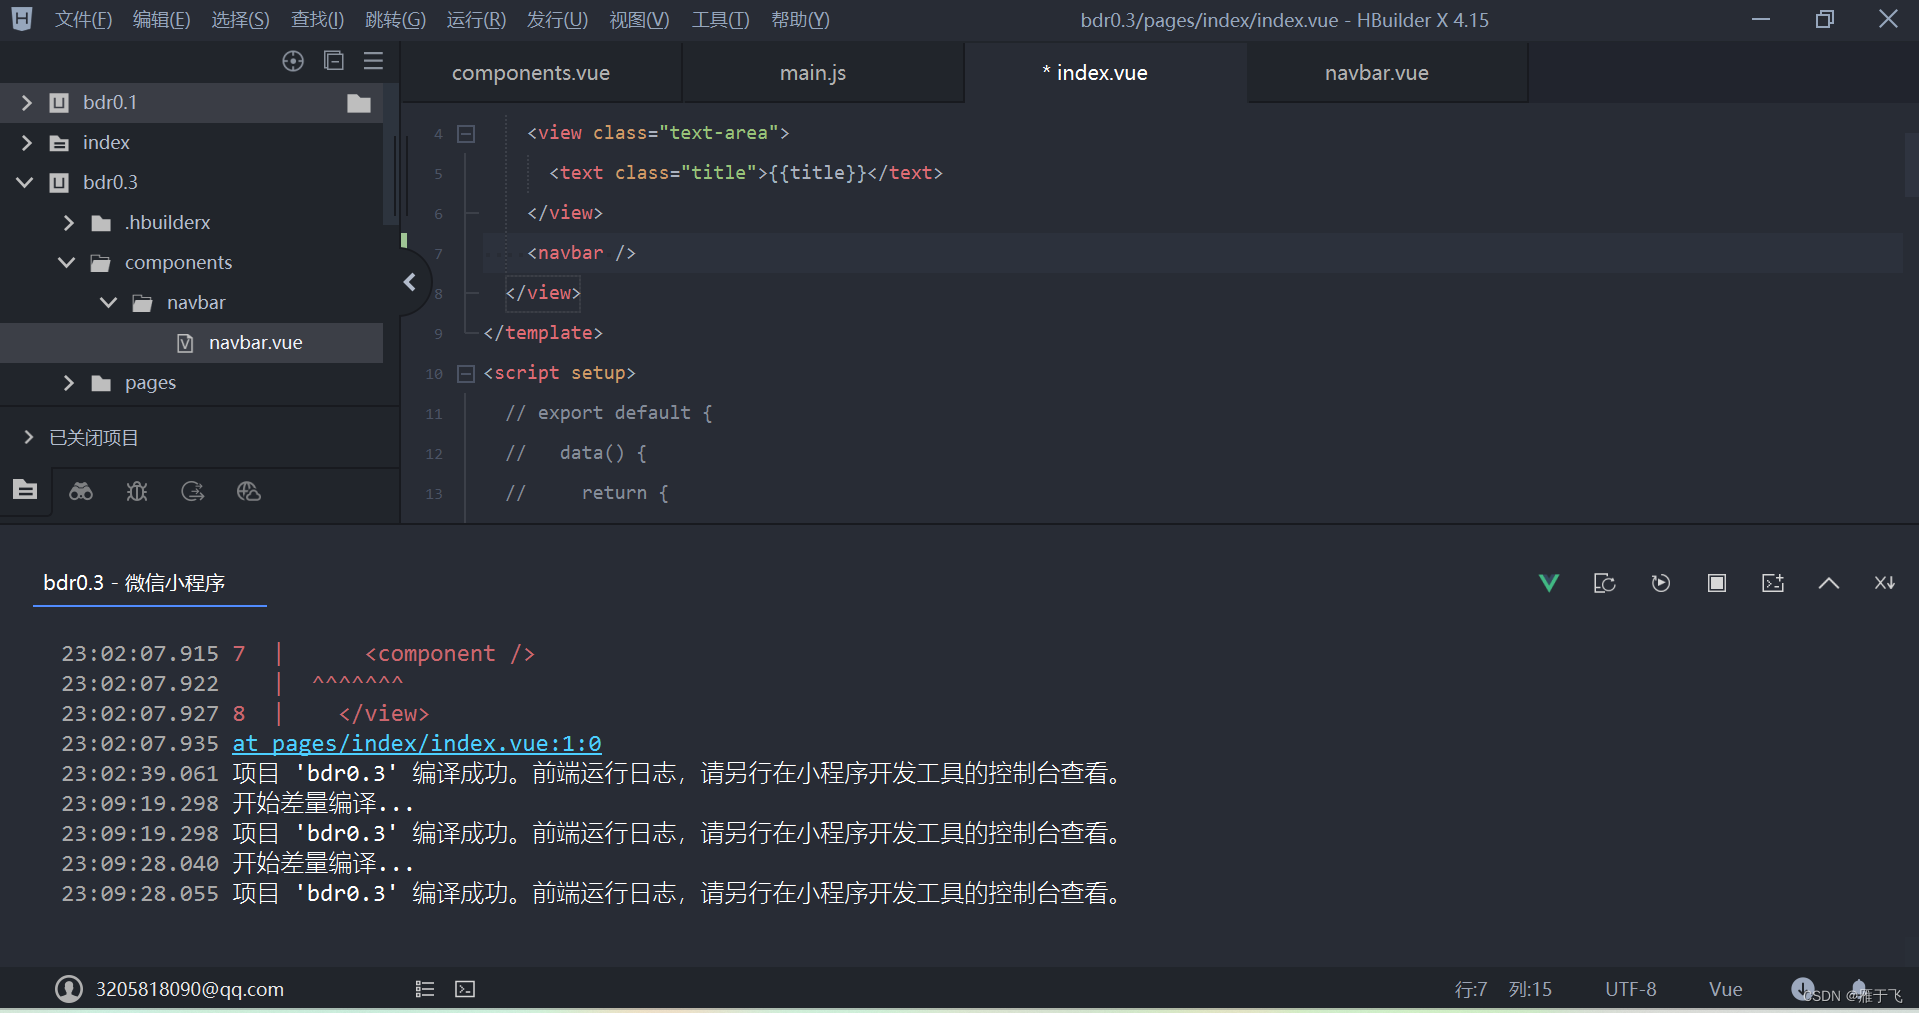
Task: Click the locate-current-file target icon
Action: 293,61
